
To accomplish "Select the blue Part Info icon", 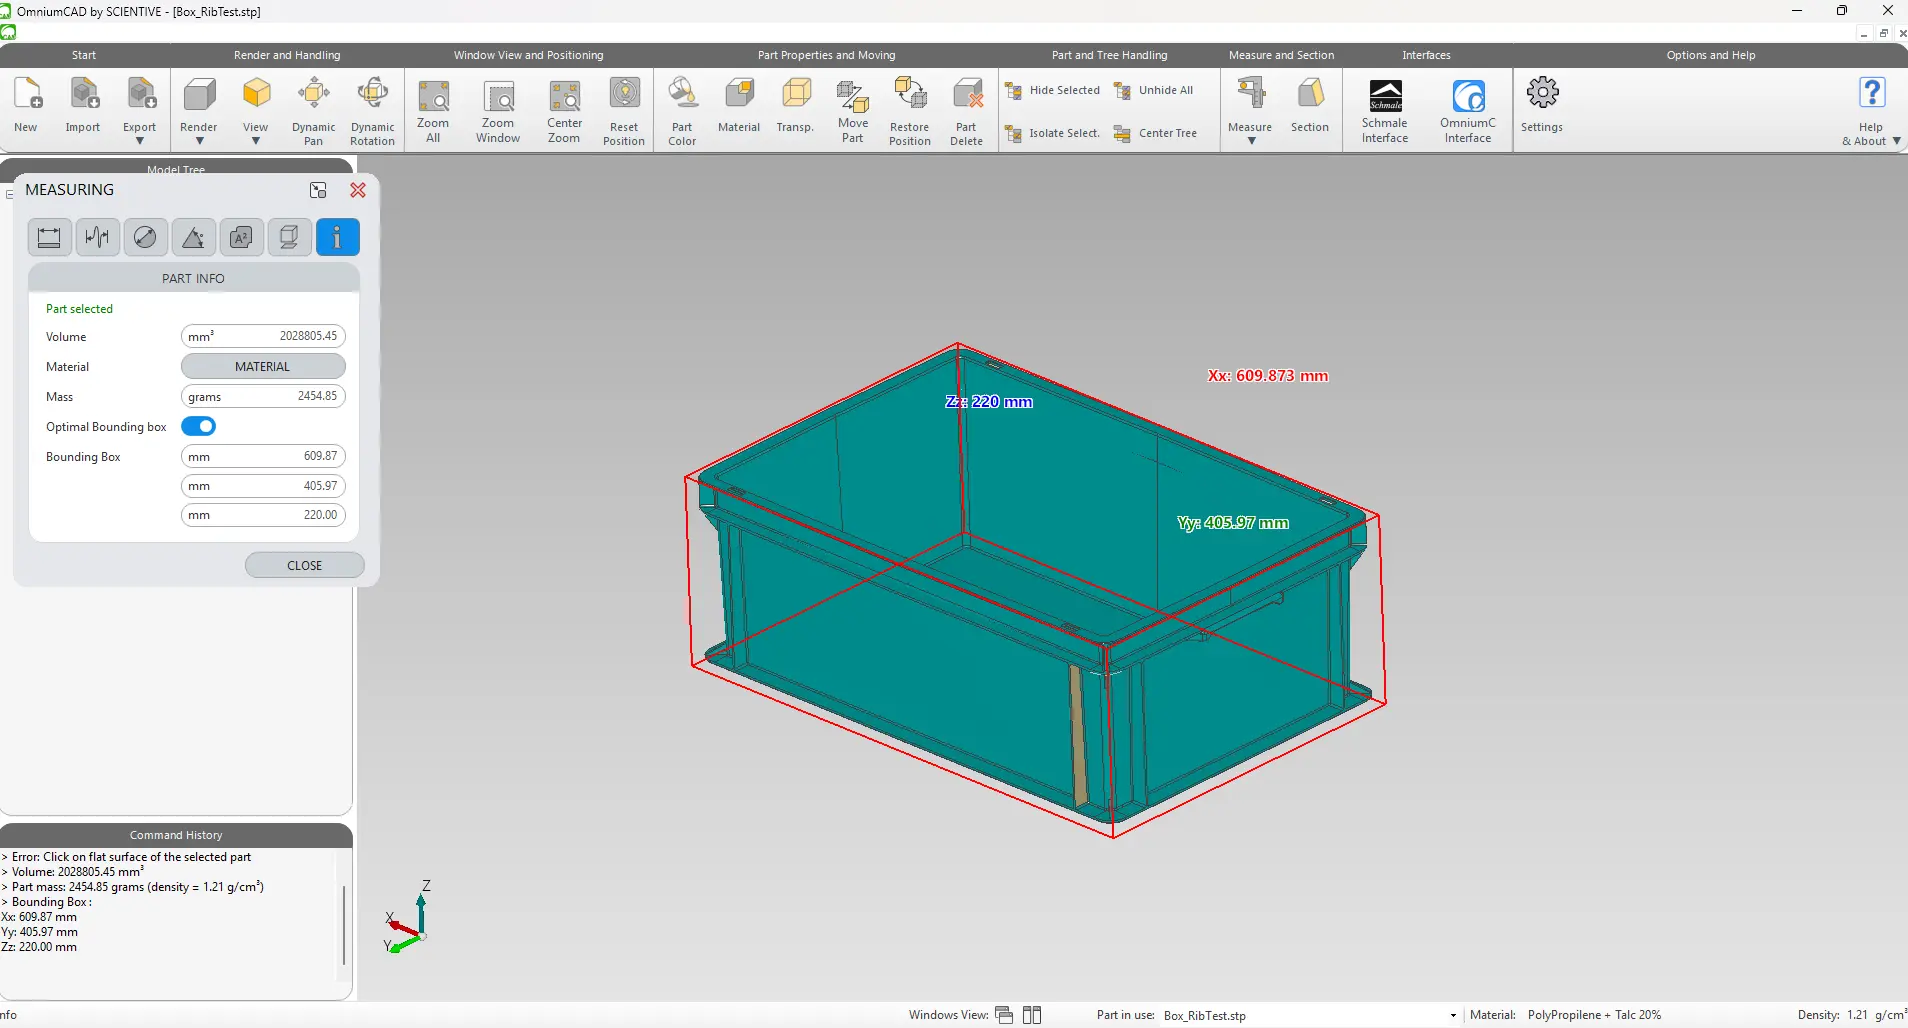I will point(337,237).
